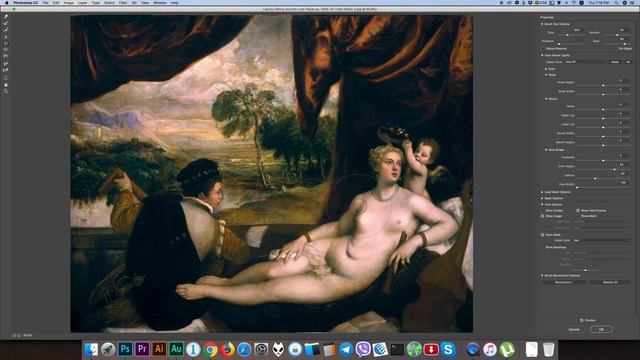Open the Edit menu
The image size is (640, 360).
(56, 2)
